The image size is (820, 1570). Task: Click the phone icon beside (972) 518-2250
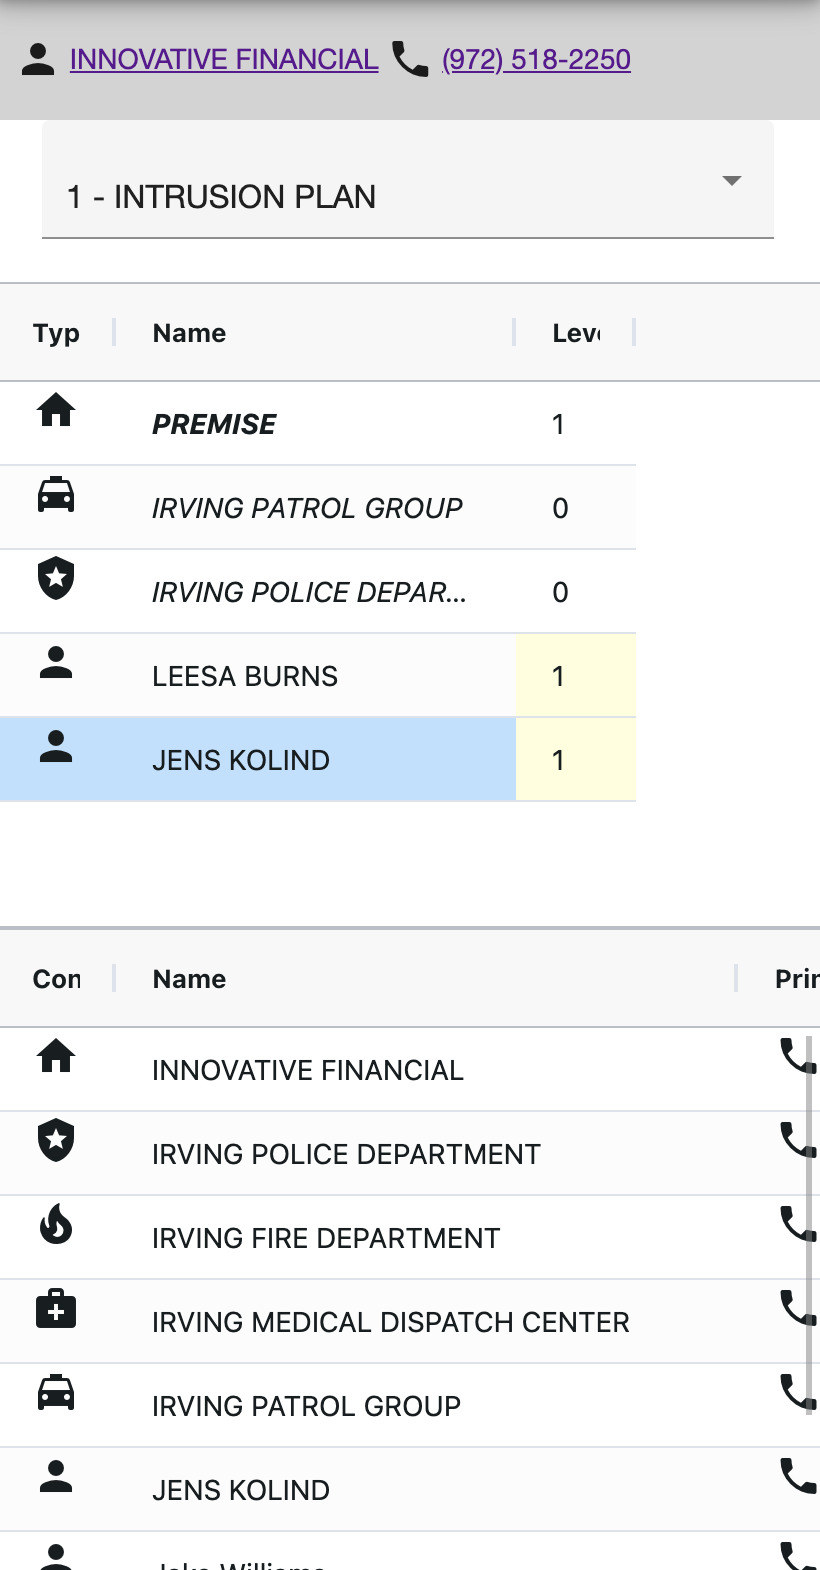pyautogui.click(x=410, y=59)
